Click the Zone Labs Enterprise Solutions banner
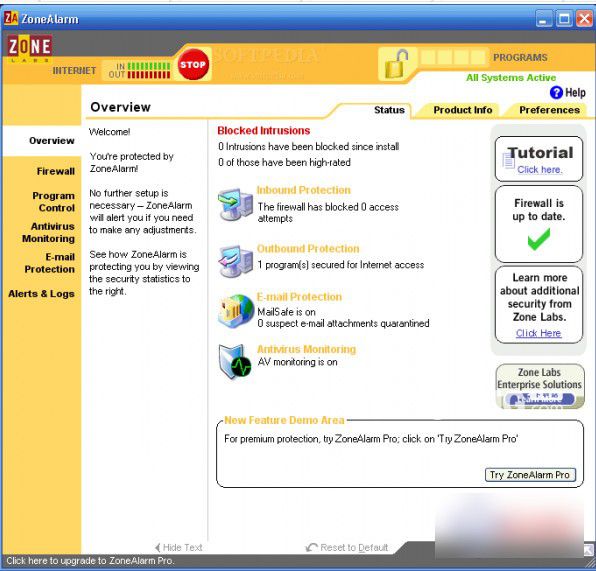This screenshot has height=571, width=596. 540,386
